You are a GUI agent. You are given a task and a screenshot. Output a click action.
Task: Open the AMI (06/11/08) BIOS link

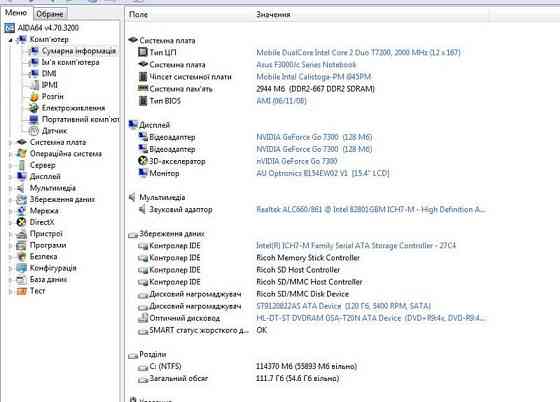[281, 101]
